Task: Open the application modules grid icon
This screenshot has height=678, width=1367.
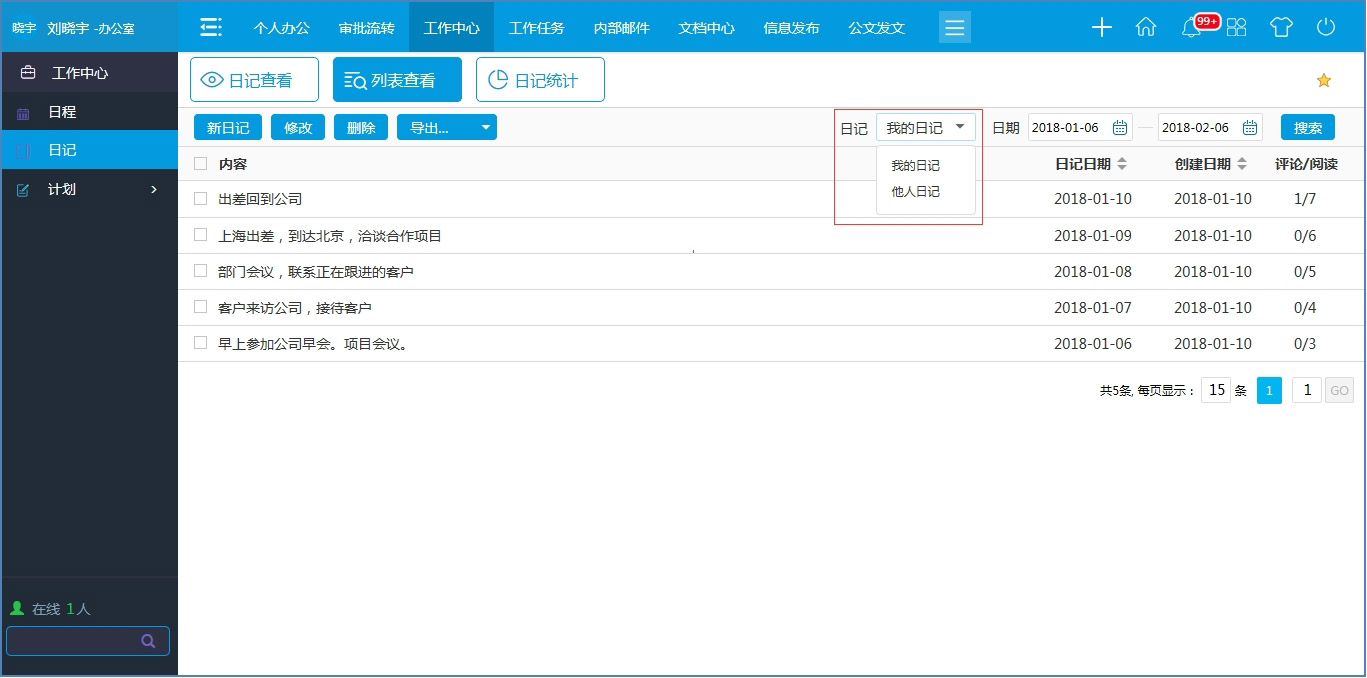Action: (1236, 27)
